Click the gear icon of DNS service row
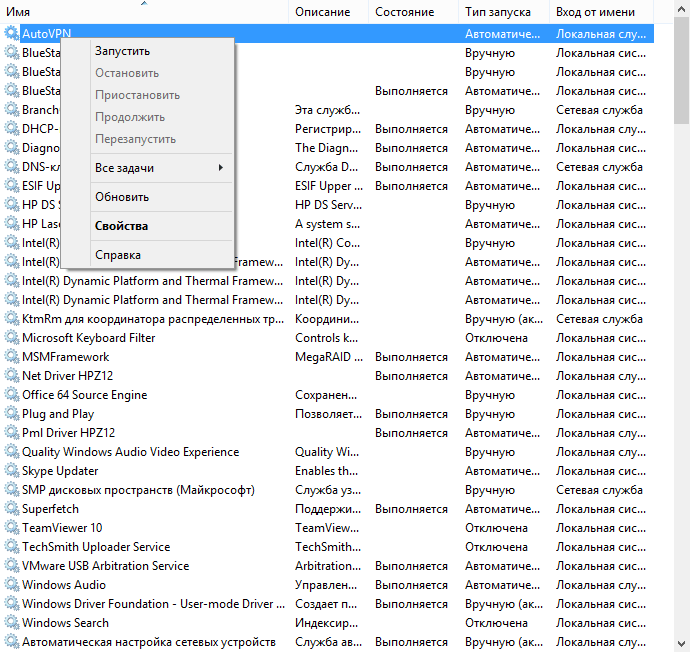 pos(11,167)
